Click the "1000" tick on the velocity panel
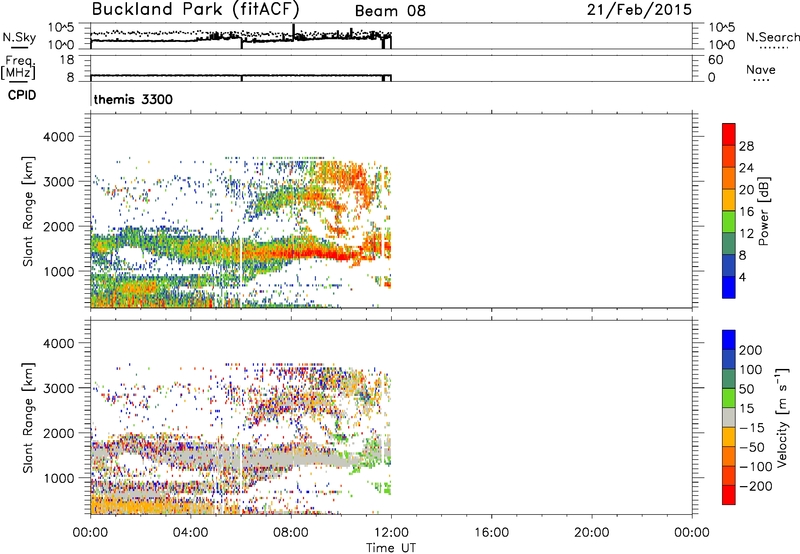Viewport: 800px width, 554px height. pyautogui.click(x=58, y=478)
